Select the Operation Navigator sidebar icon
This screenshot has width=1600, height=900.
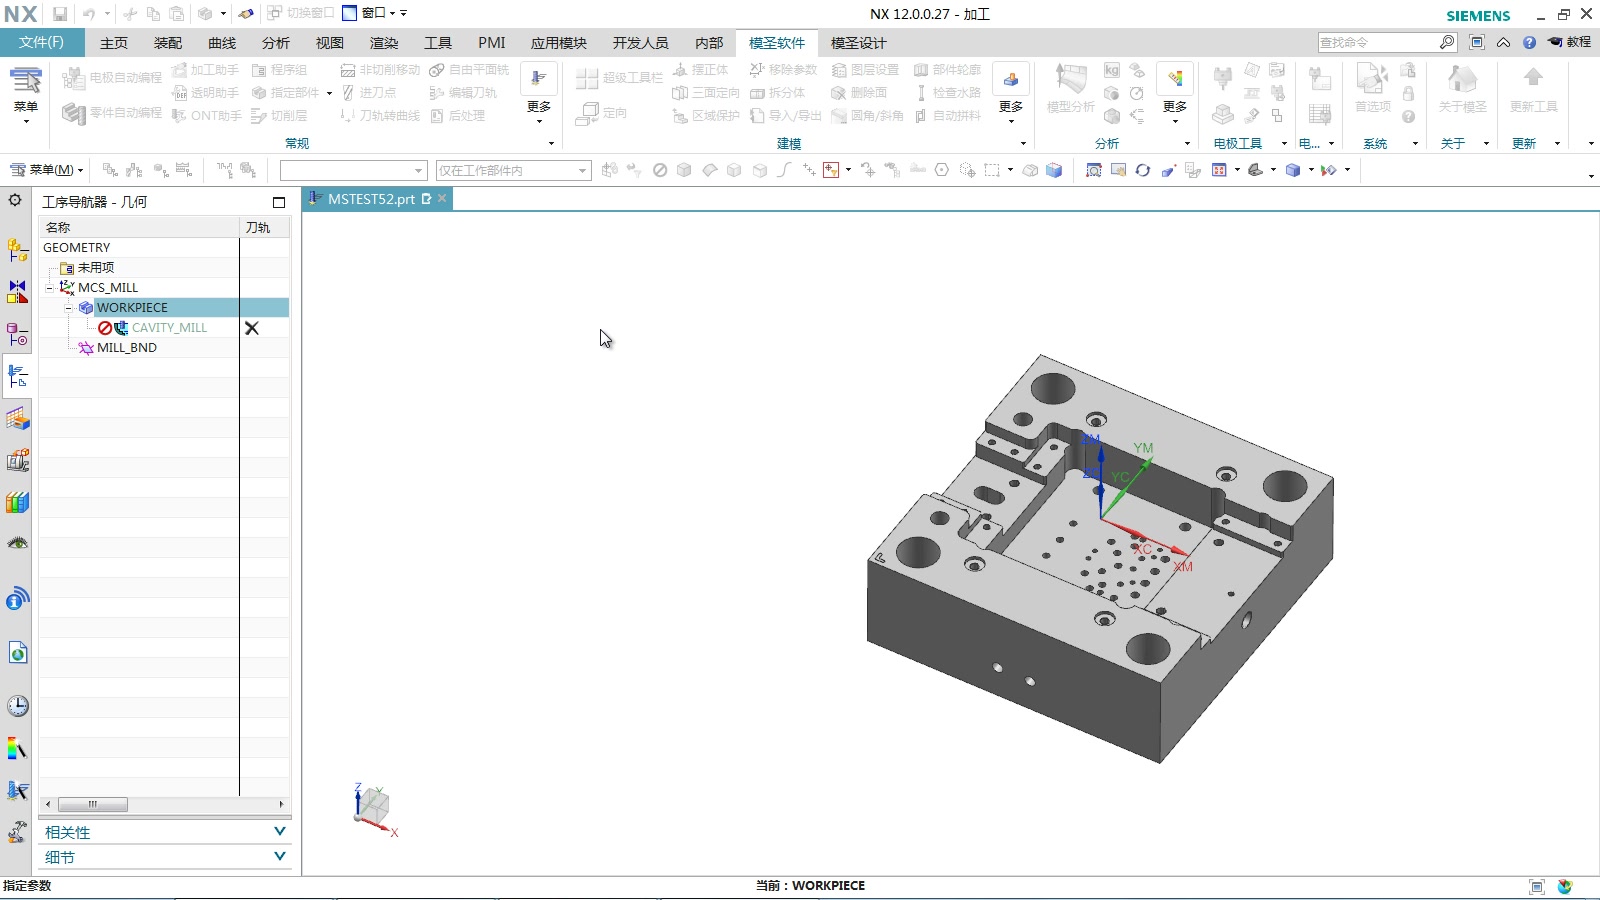point(17,376)
